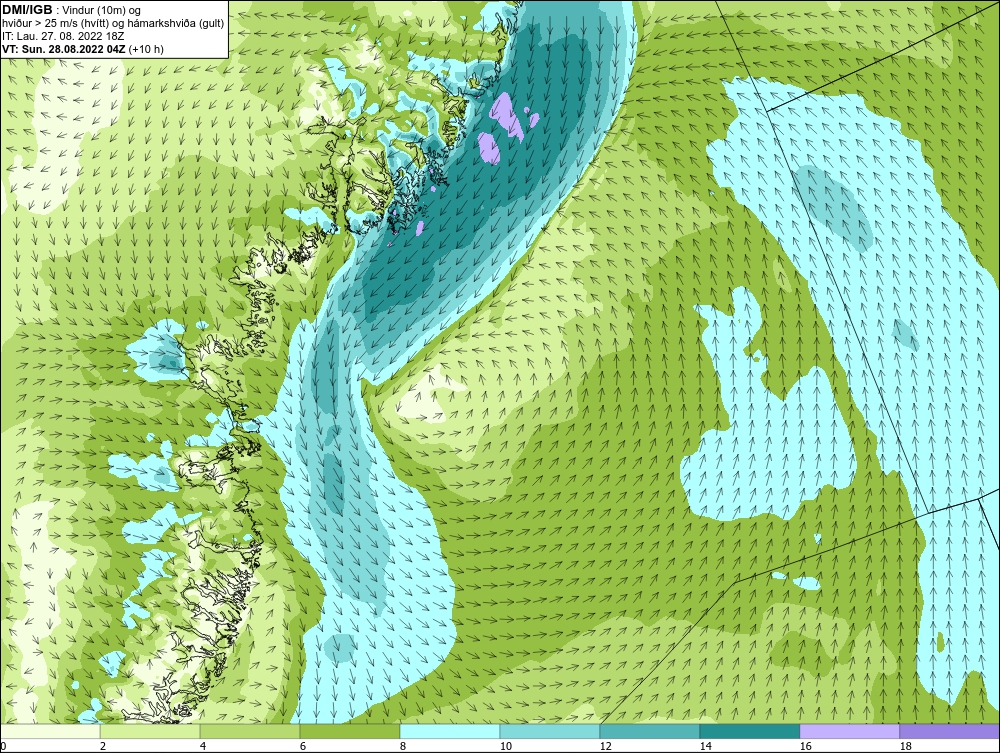The image size is (1000, 753).
Task: Click the 14–16 m/s dark teal legend swatch
Action: pos(750,732)
